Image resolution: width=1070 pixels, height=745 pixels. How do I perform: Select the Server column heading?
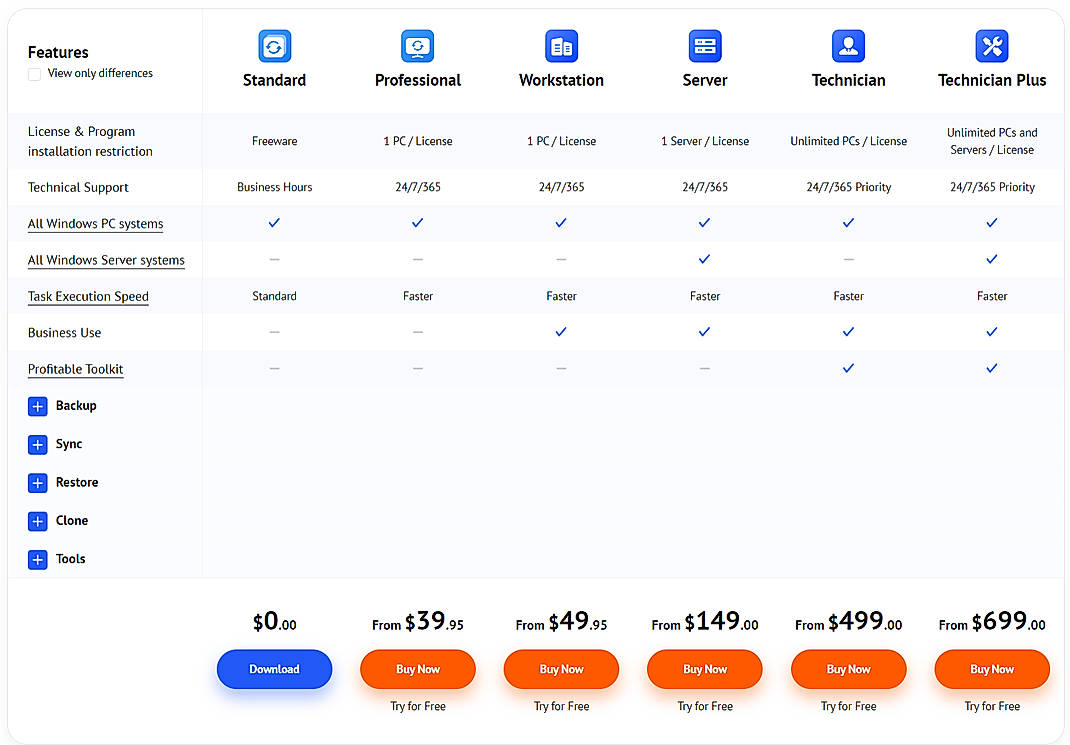705,81
